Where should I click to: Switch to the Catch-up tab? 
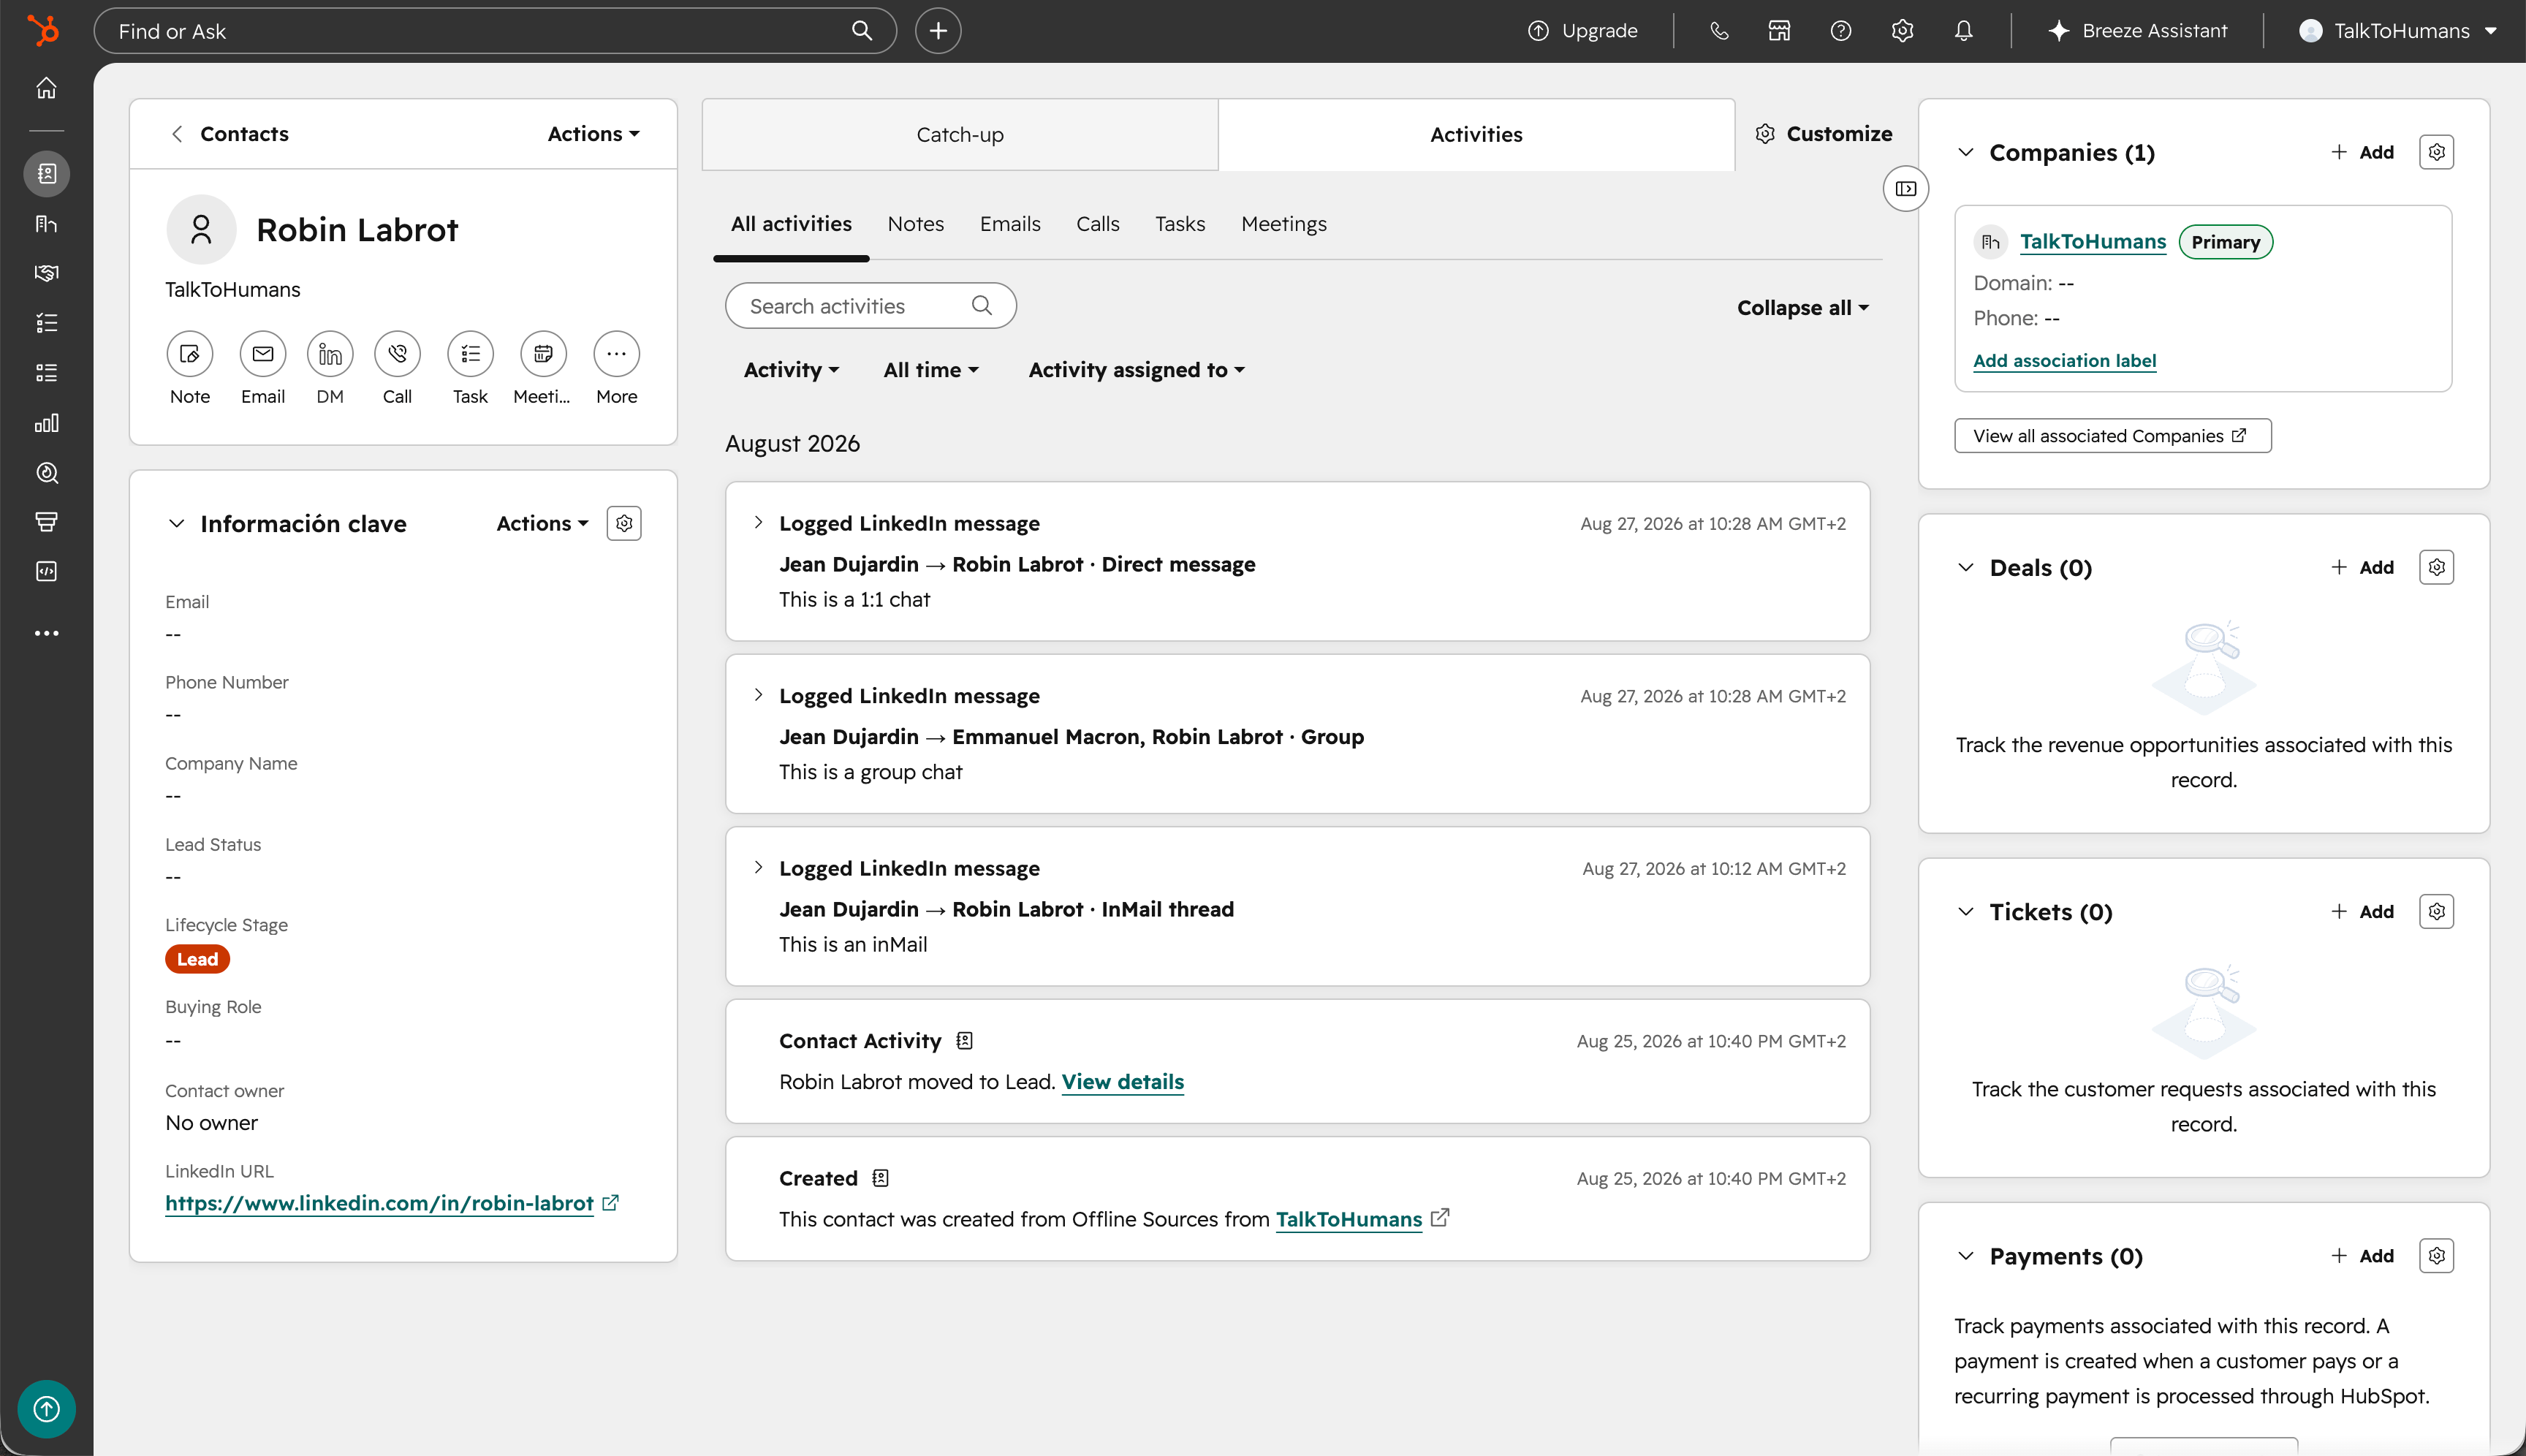960,135
